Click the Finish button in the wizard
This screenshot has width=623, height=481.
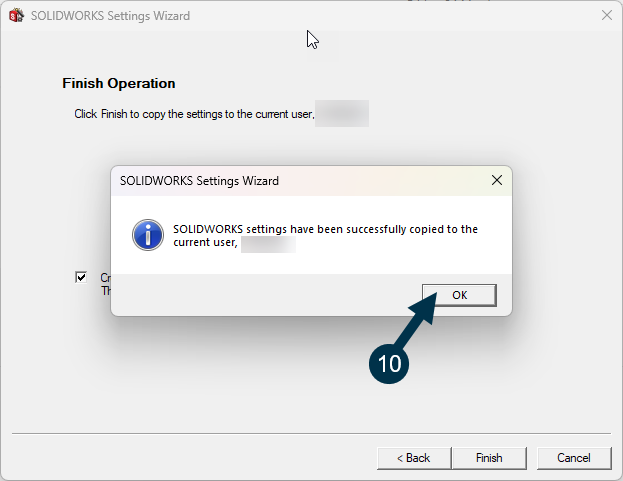[x=489, y=458]
